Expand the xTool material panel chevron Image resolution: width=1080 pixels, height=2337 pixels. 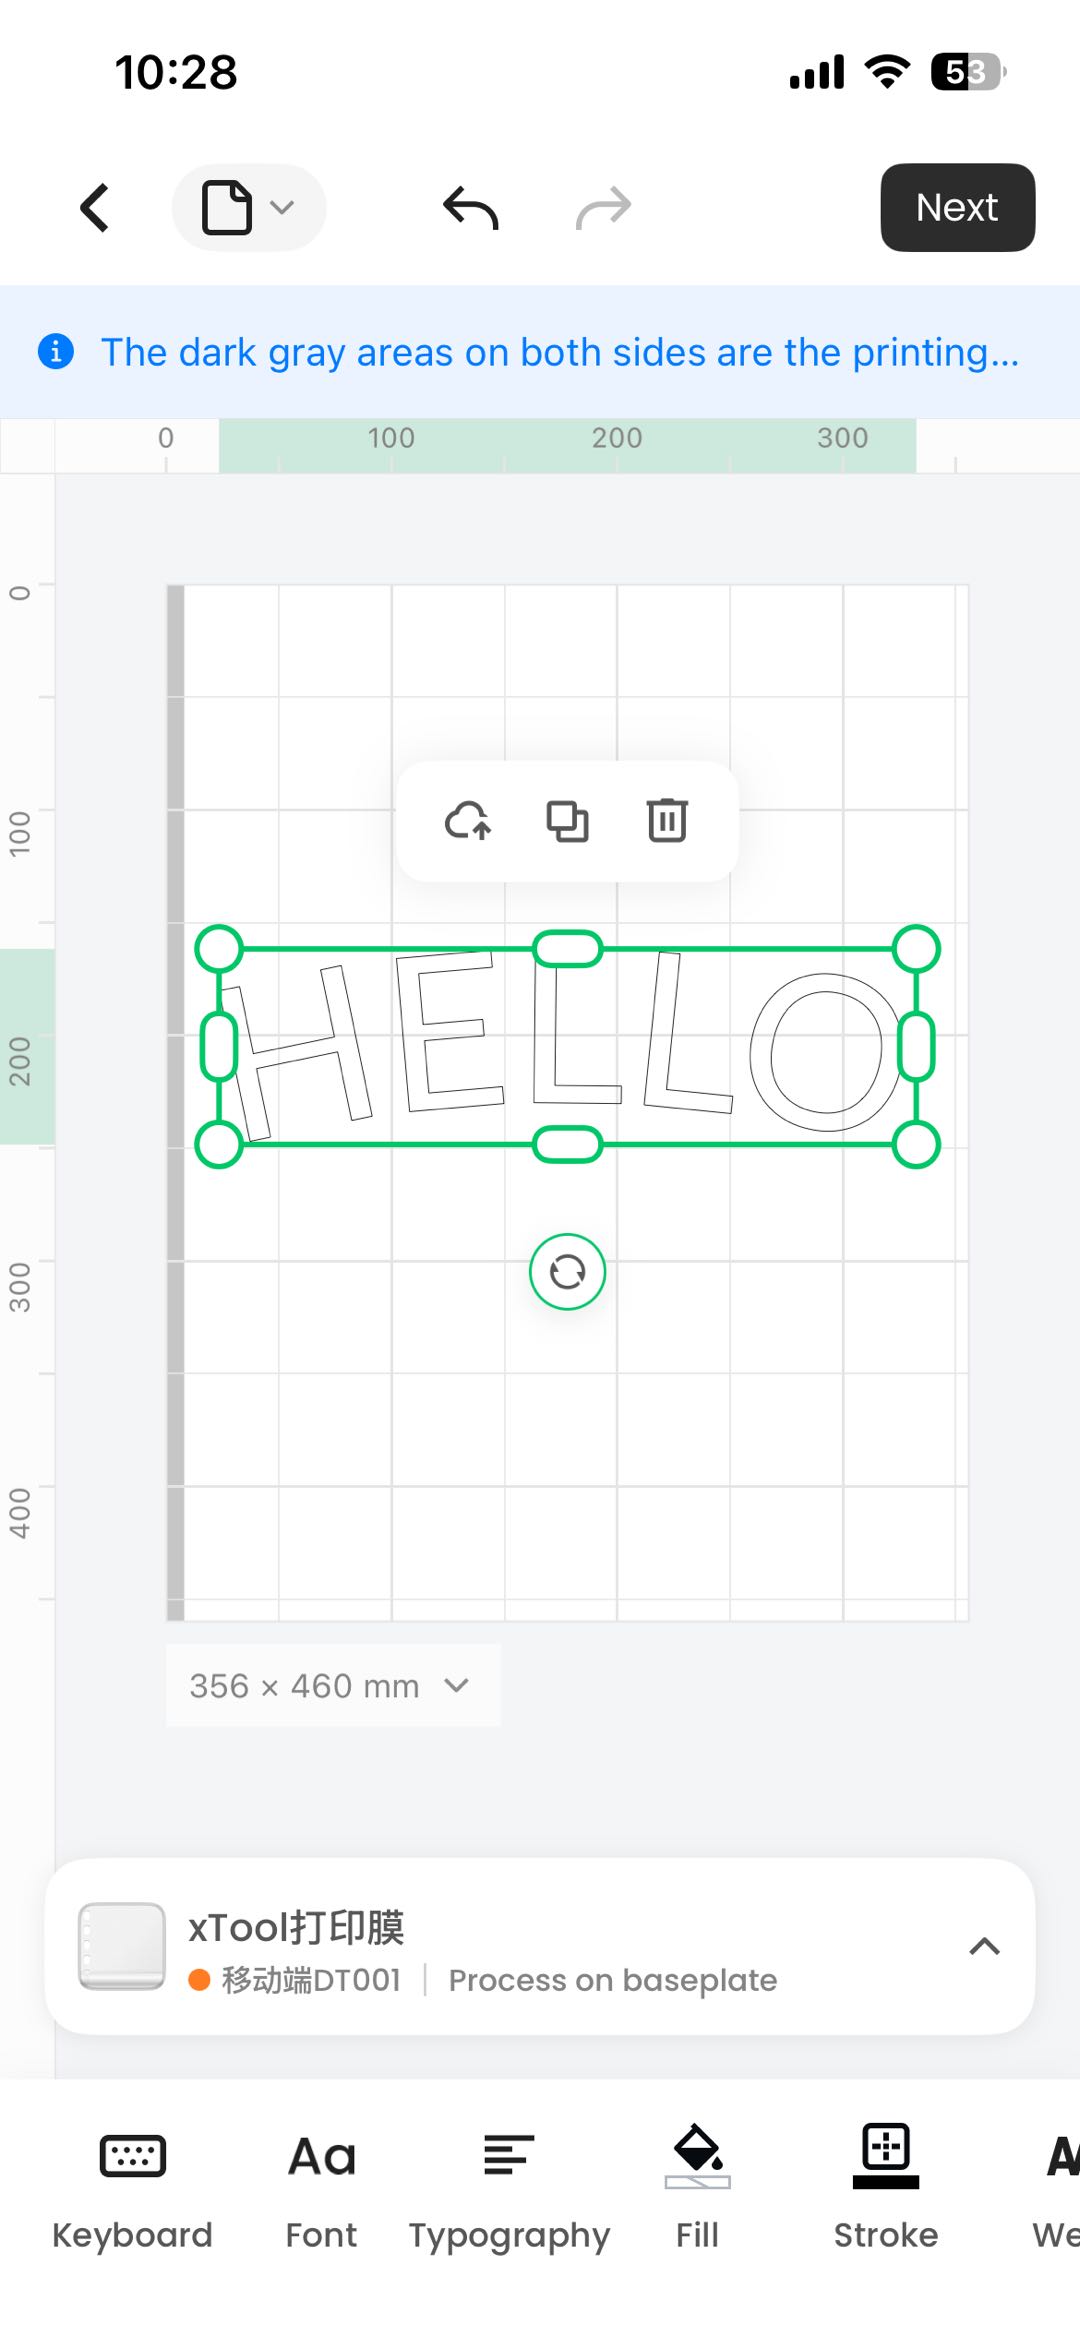point(985,1946)
